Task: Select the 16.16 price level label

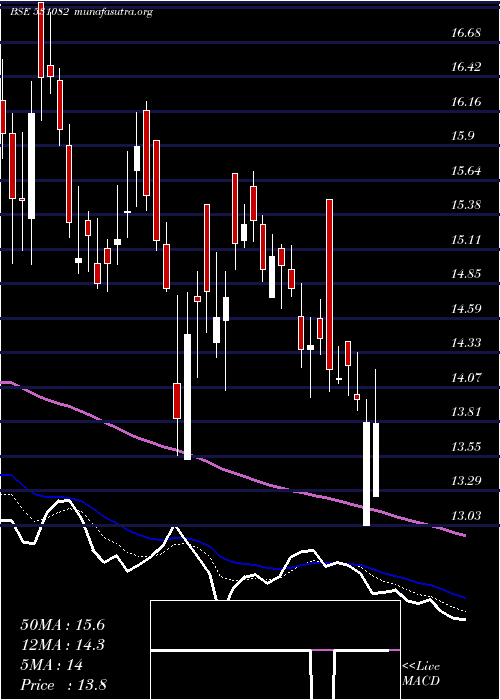Action: click(x=466, y=101)
